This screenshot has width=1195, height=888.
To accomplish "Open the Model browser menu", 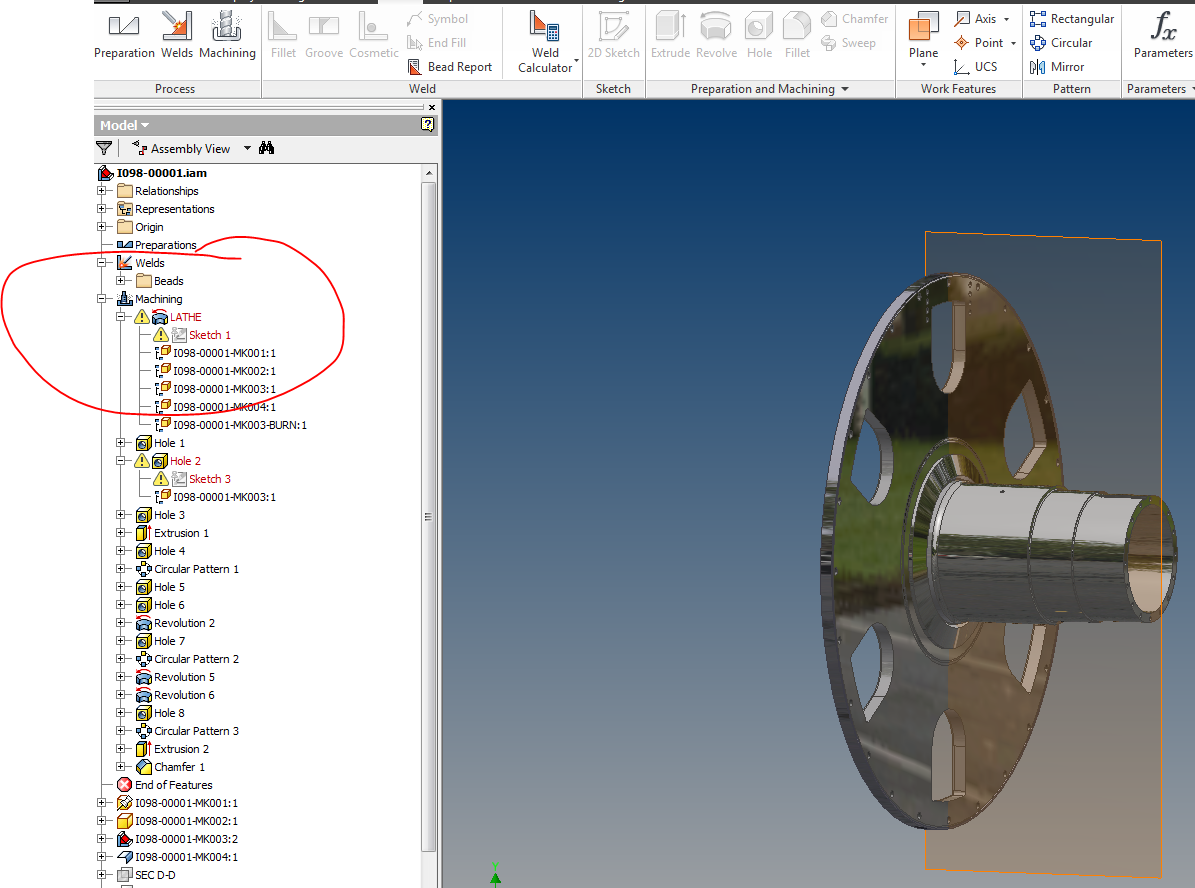I will coord(122,124).
